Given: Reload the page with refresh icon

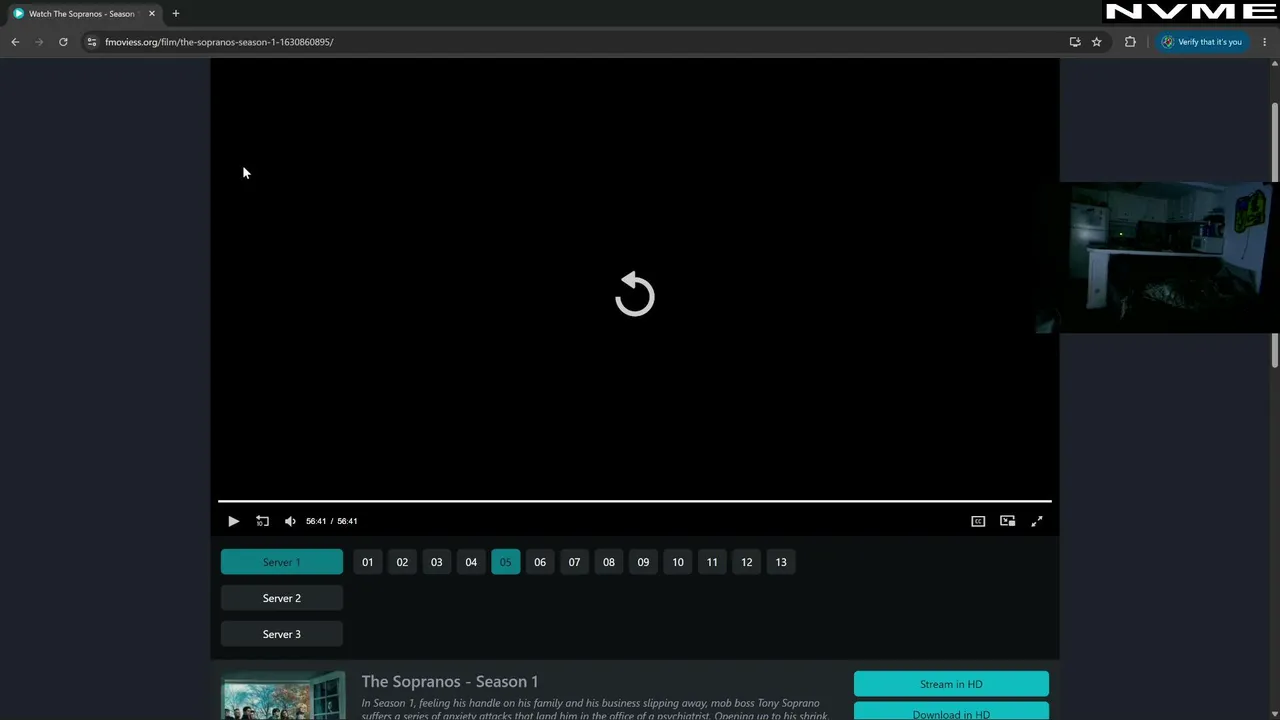Looking at the screenshot, I should tap(63, 42).
